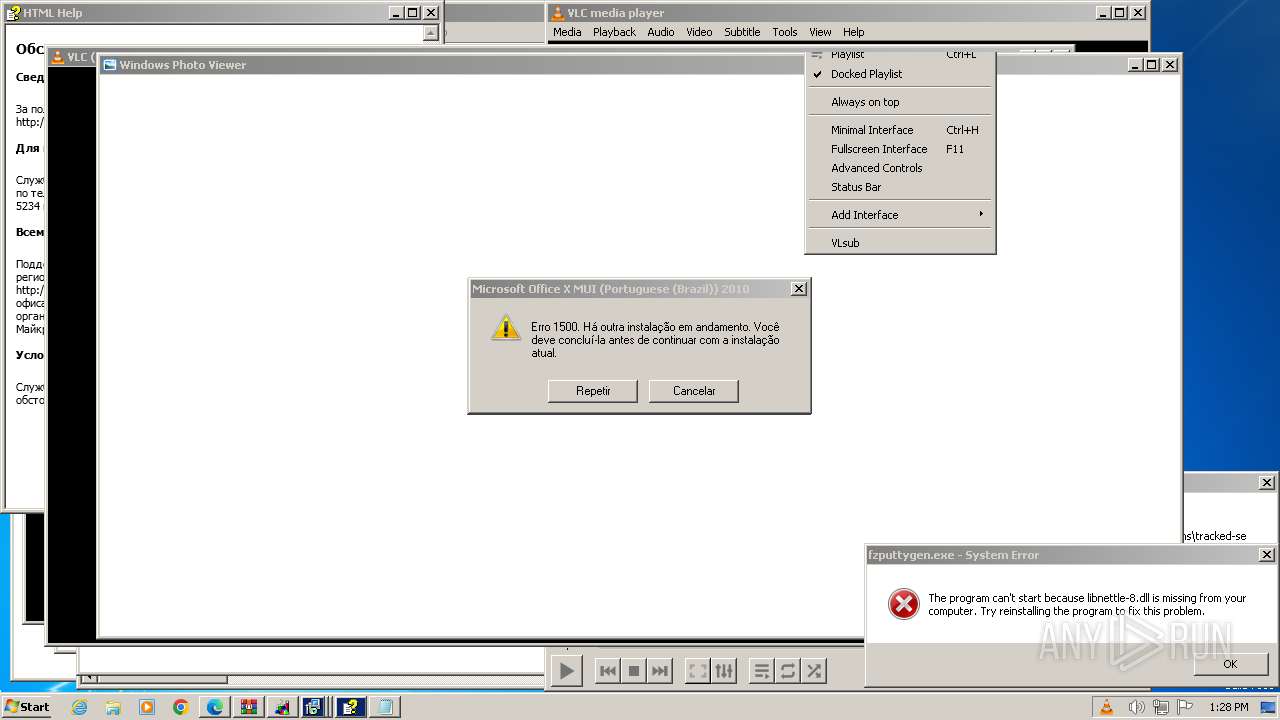Open Windows Explorer folder from taskbar
The height and width of the screenshot is (720, 1280).
(113, 707)
